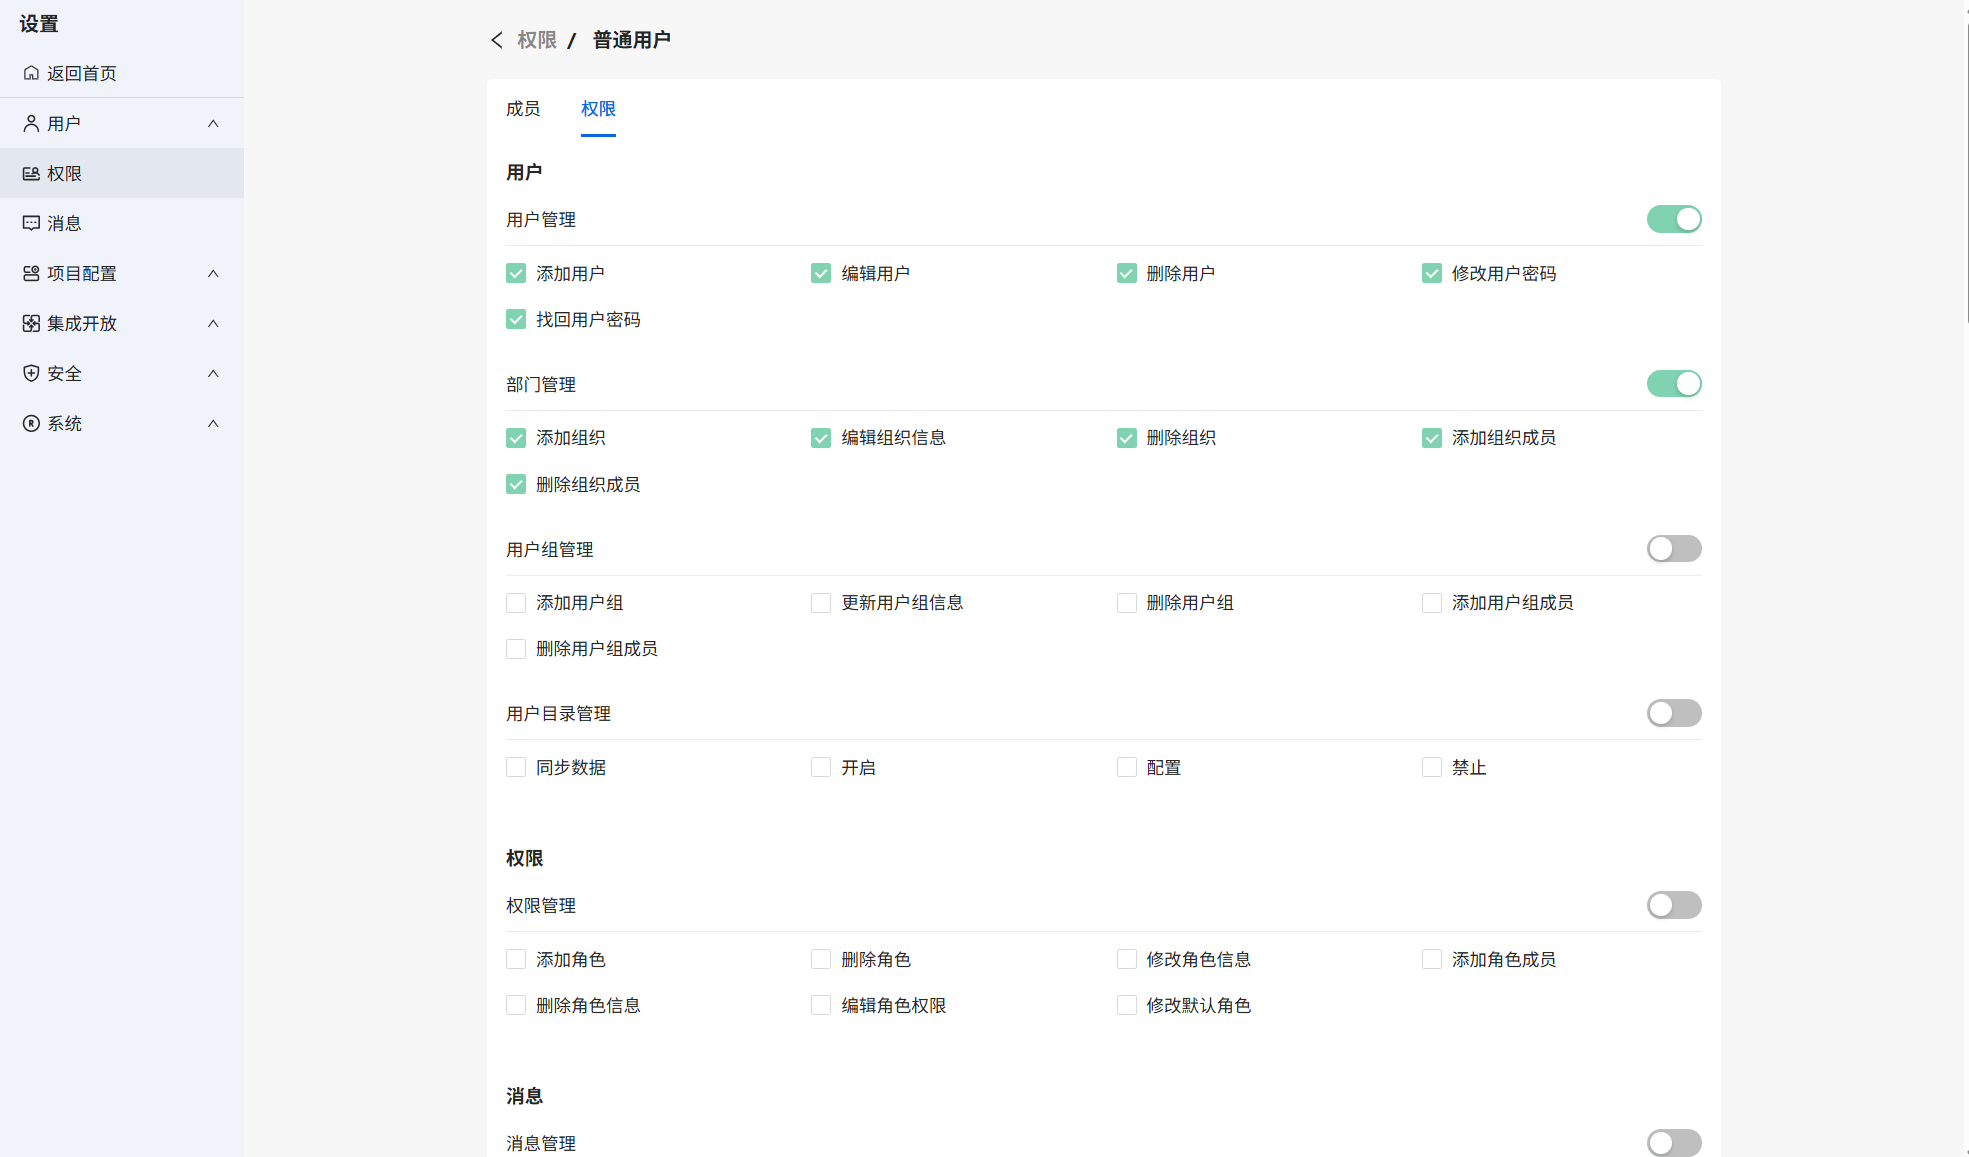The width and height of the screenshot is (1969, 1157).
Task: Turn off the 用户管理 toggle switch
Action: 1673,219
